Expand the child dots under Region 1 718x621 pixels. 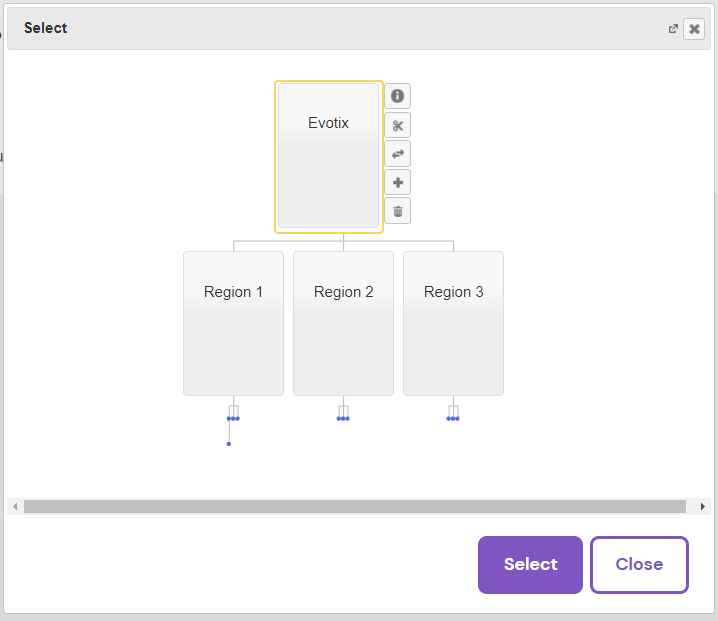click(233, 418)
